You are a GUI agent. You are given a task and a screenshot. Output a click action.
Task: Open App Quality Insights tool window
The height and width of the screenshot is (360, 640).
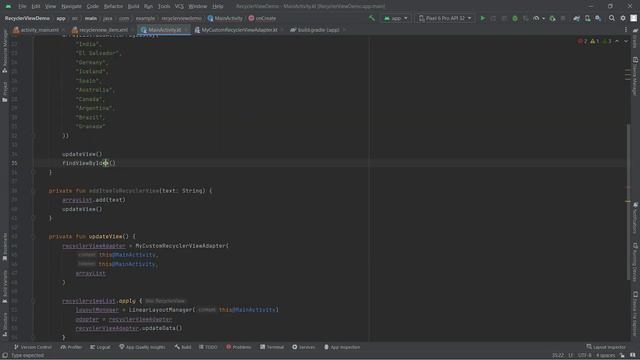pyautogui.click(x=142, y=347)
